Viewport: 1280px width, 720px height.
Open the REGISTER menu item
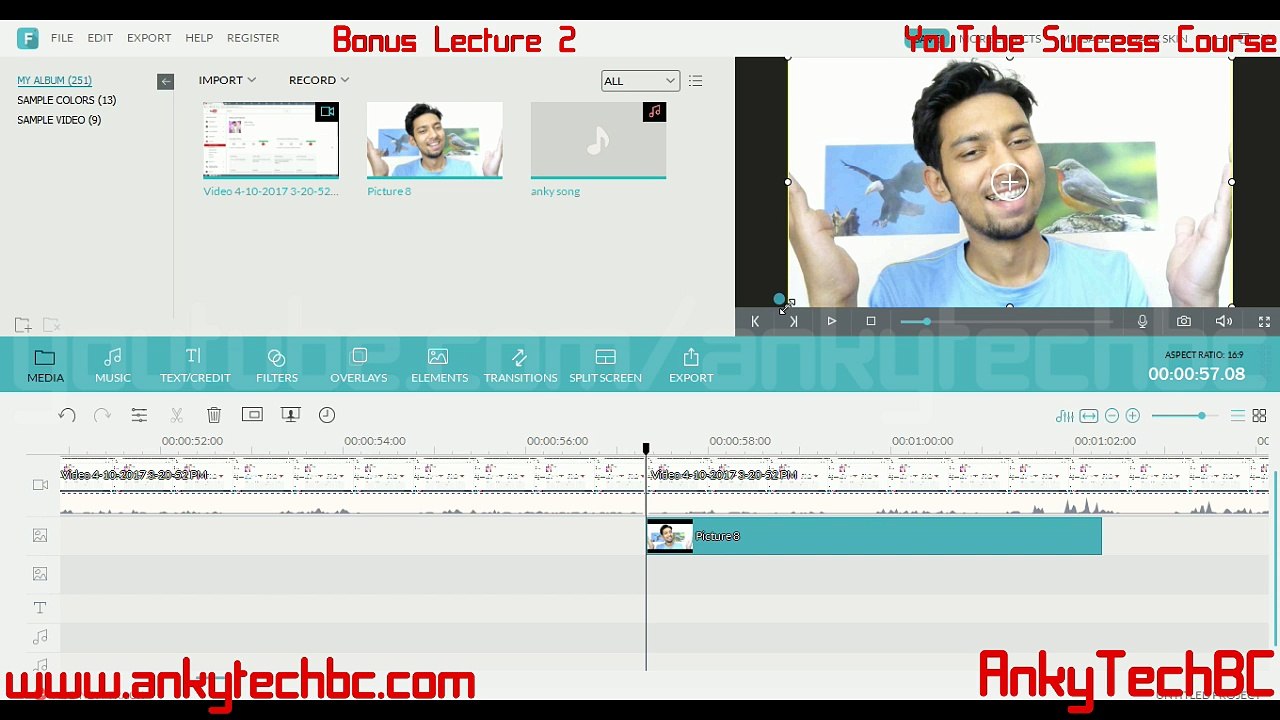(x=253, y=38)
